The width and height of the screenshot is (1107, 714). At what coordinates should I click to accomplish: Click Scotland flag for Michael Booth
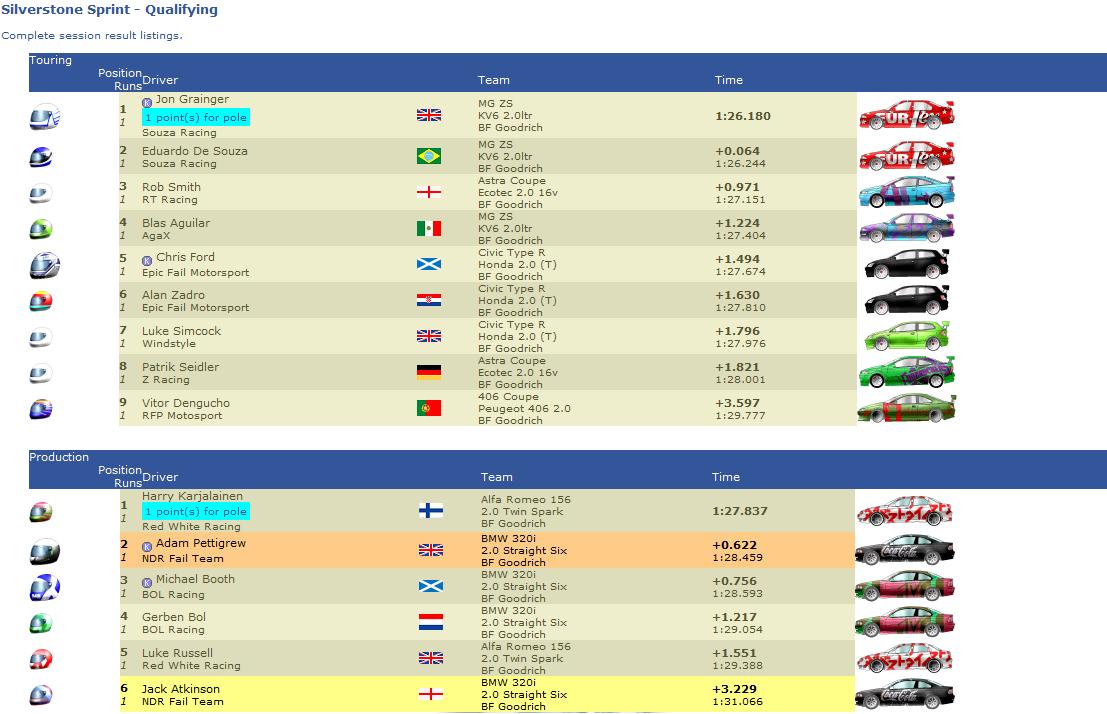coord(431,586)
